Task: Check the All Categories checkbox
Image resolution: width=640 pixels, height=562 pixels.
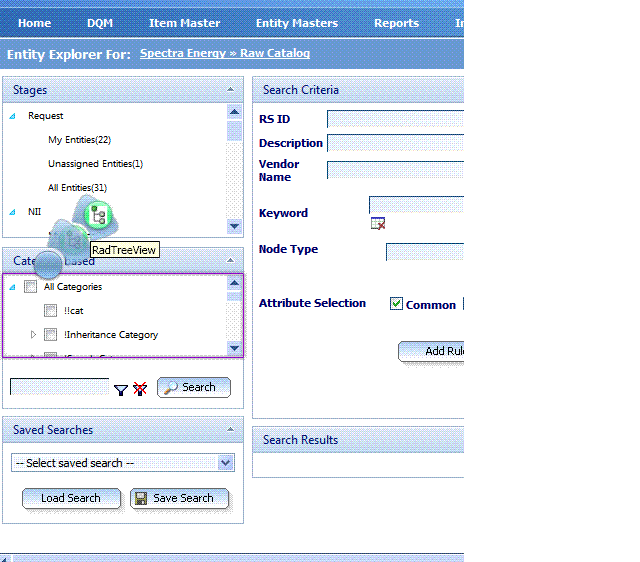Action: (31, 287)
